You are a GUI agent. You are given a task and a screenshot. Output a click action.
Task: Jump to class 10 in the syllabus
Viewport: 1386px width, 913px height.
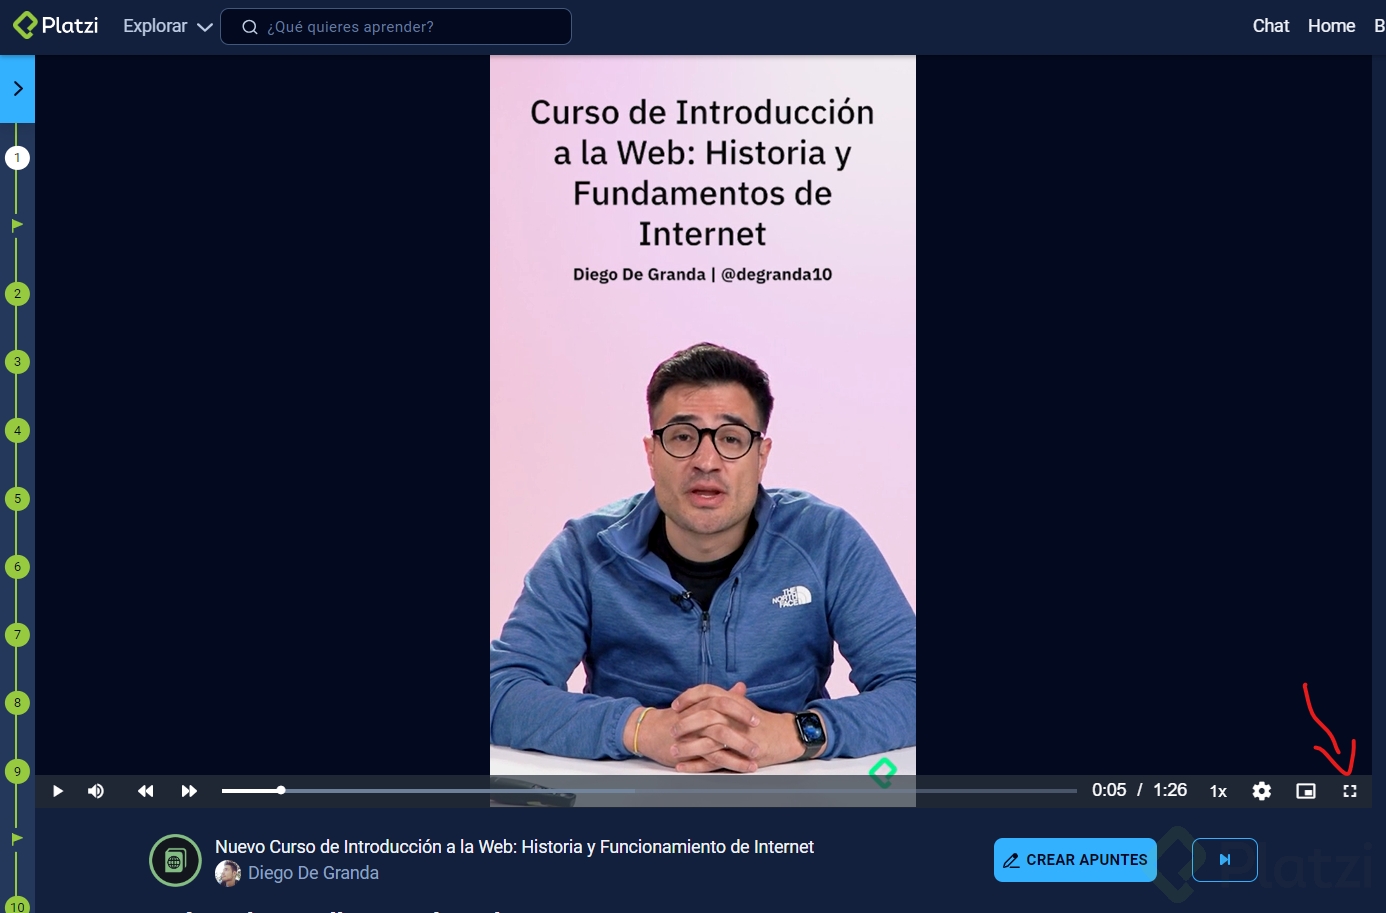[17, 906]
